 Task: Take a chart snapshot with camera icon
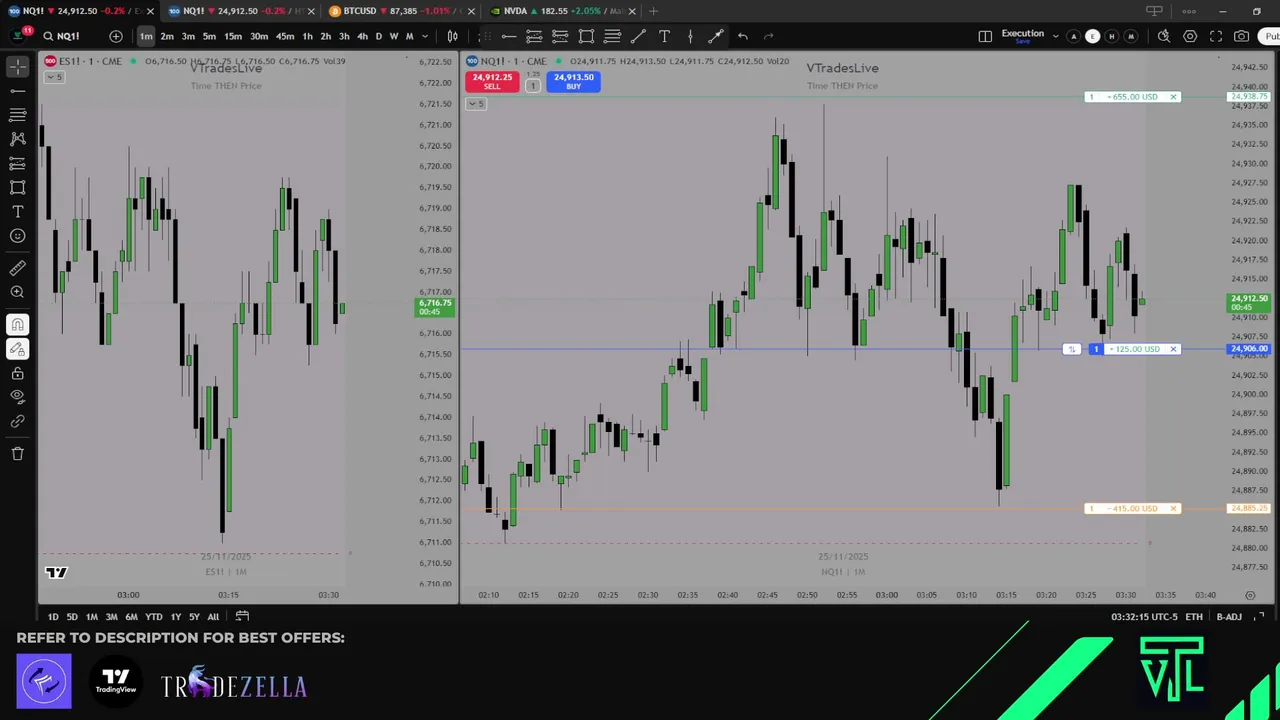1241,36
